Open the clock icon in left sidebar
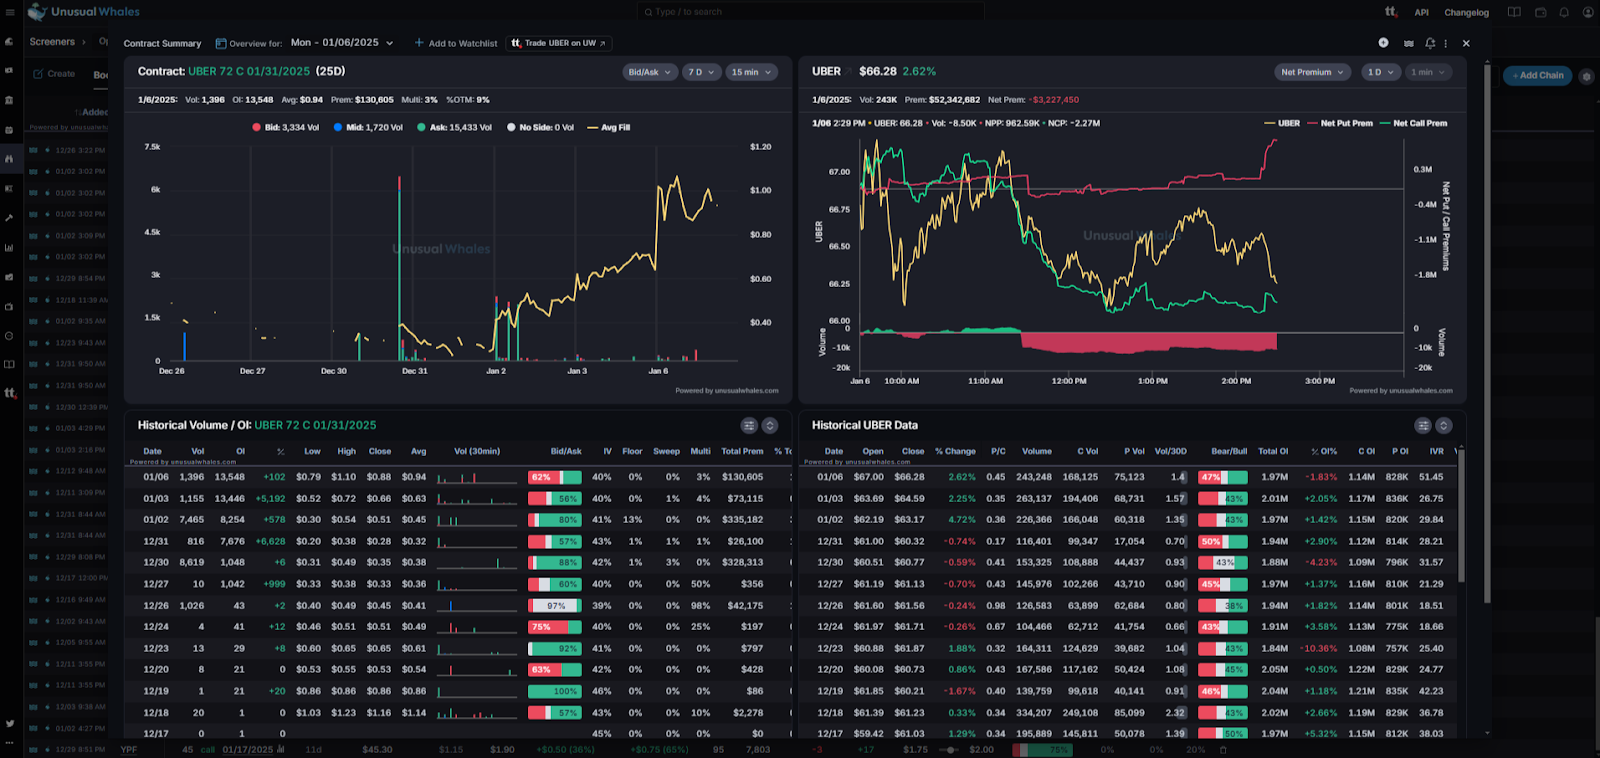This screenshot has width=1600, height=758. (x=9, y=335)
